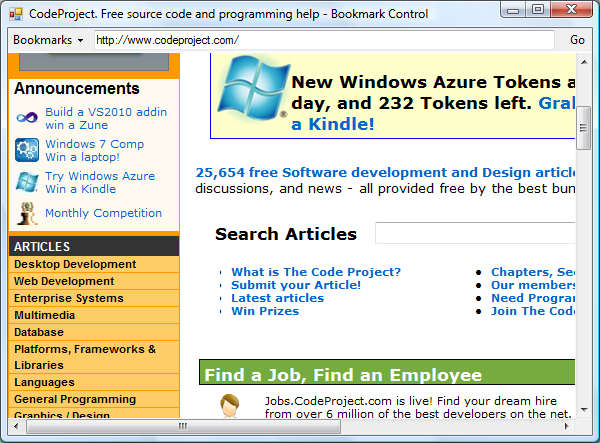Click the horizontal scrollbar right arrow
The width and height of the screenshot is (600, 443).
pyautogui.click(x=566, y=426)
